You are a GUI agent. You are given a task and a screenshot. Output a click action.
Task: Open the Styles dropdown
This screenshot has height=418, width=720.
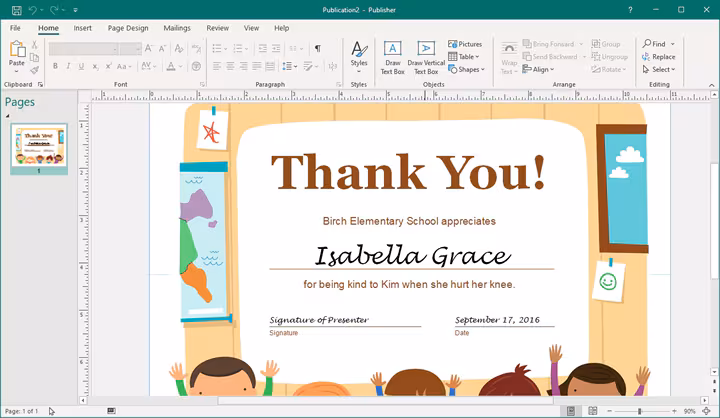(x=359, y=58)
